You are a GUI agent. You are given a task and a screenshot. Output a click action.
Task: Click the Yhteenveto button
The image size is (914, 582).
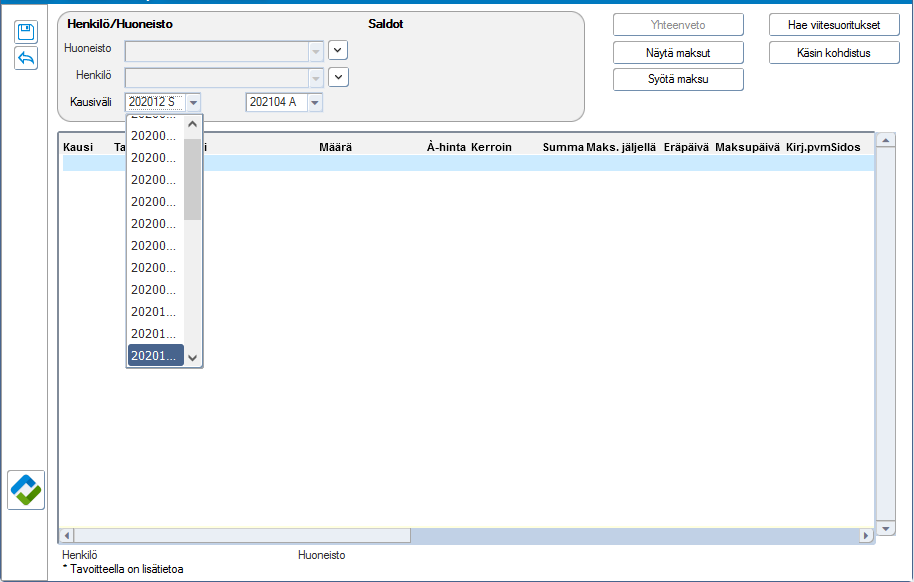[x=678, y=25]
